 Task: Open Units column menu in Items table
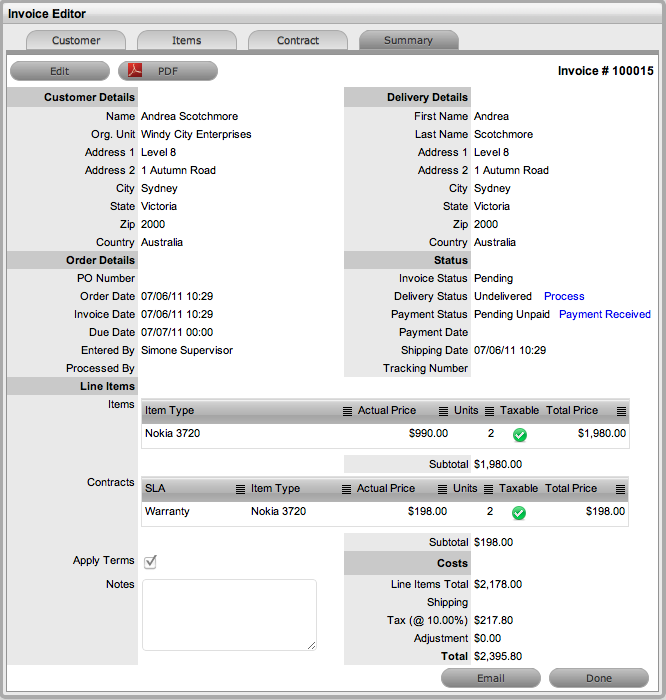(x=489, y=411)
